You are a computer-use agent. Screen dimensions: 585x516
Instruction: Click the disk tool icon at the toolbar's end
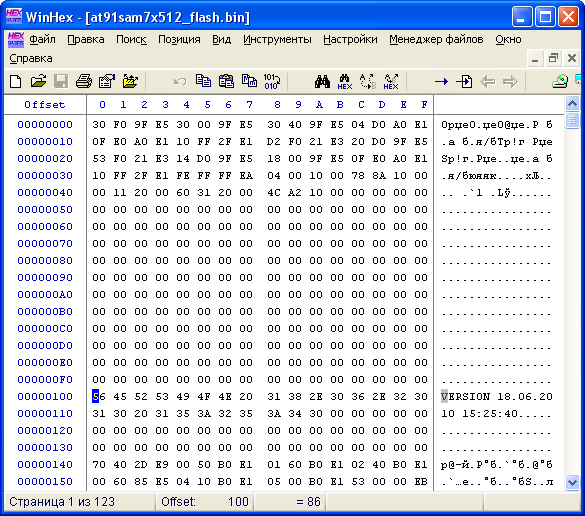560,81
